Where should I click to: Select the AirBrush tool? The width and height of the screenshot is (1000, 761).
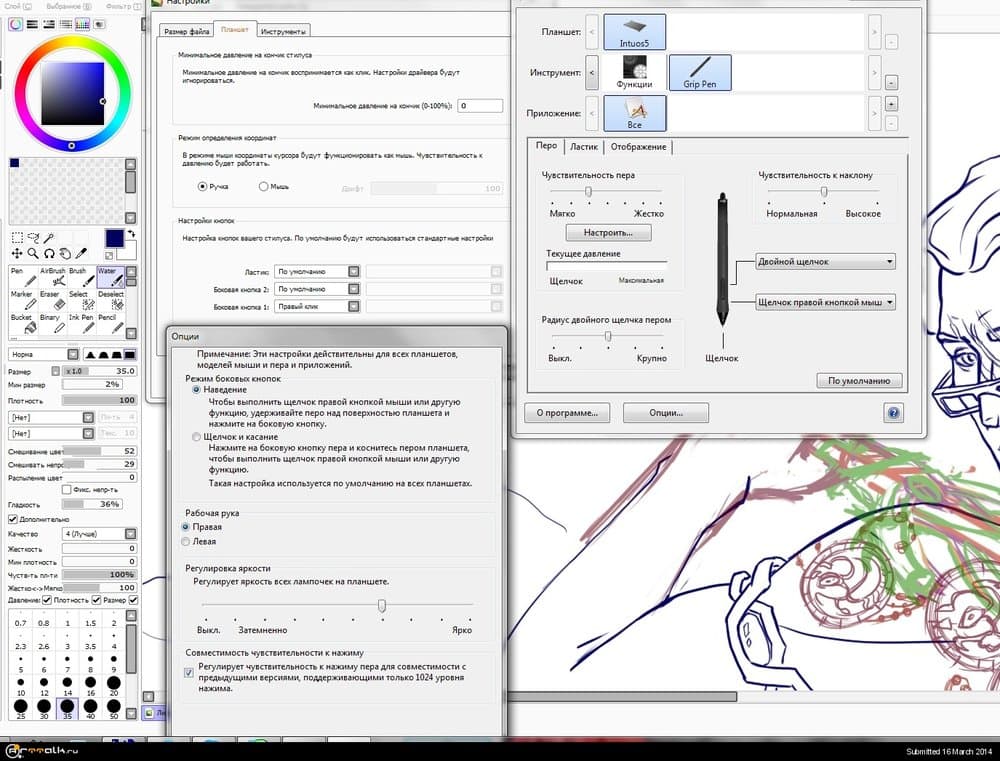coord(51,277)
